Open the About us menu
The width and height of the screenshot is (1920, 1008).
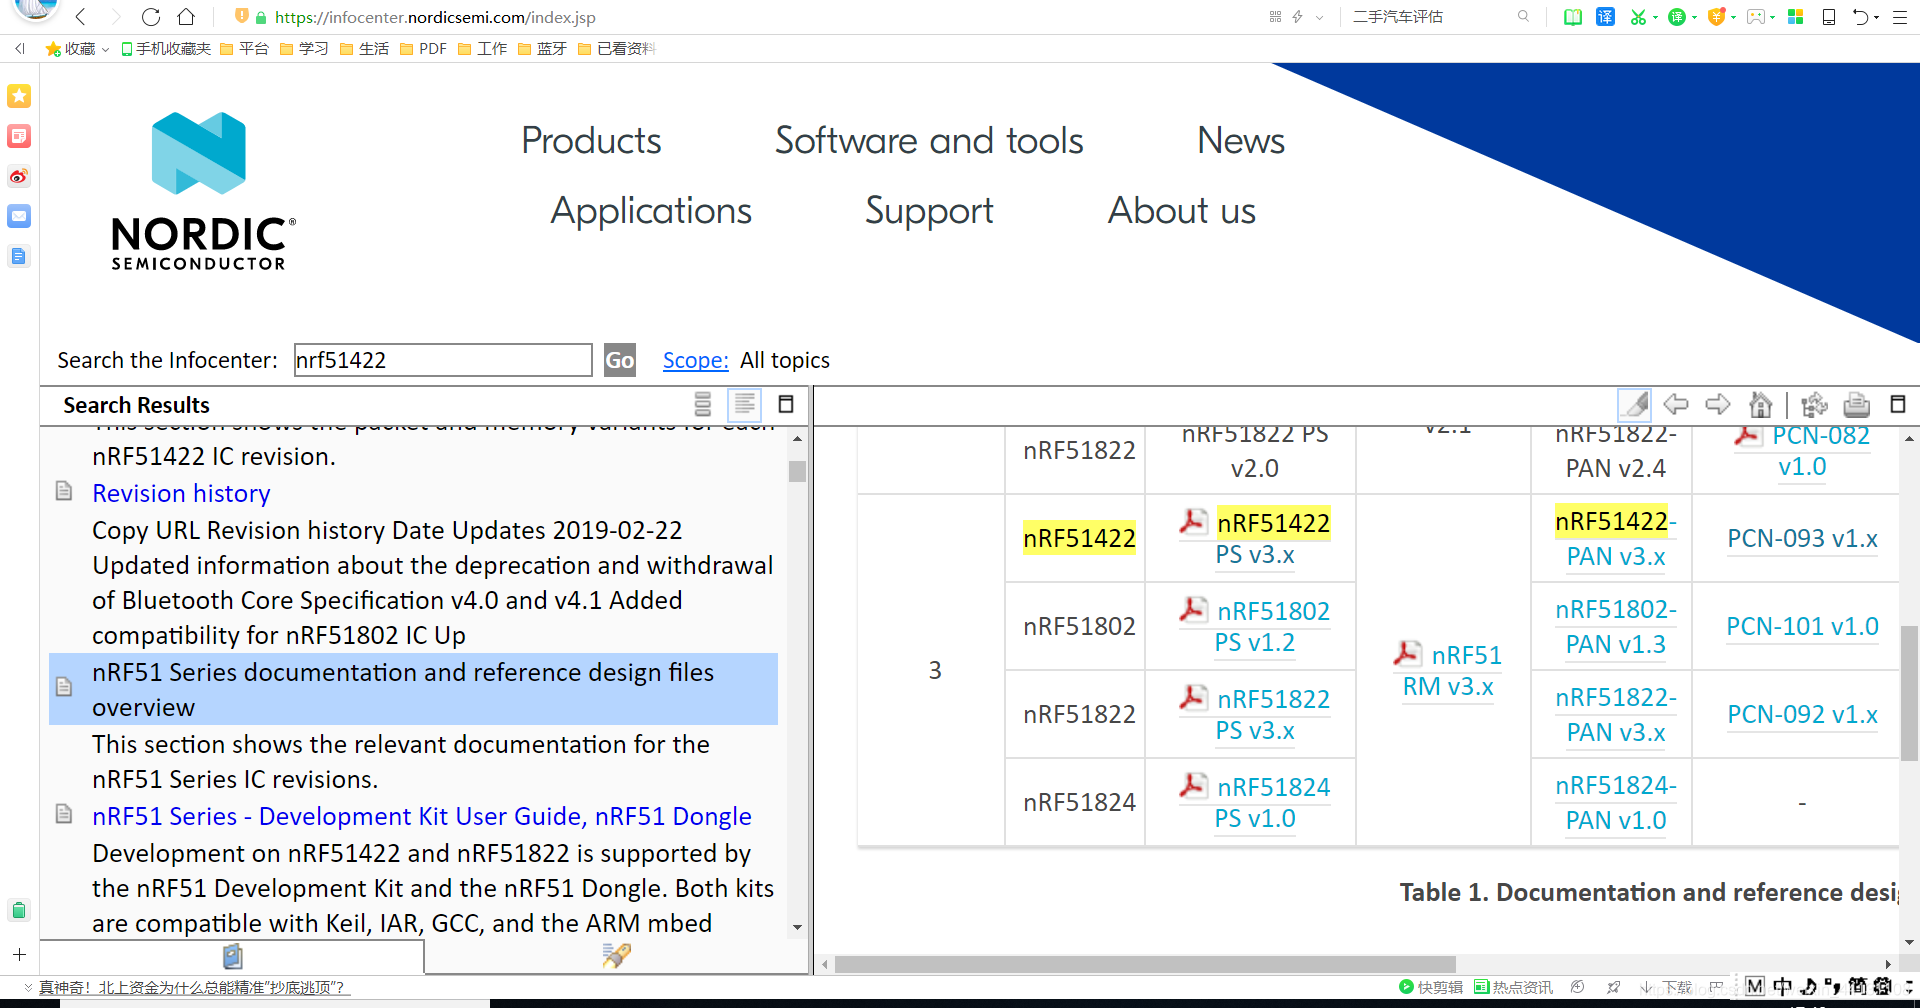pyautogui.click(x=1182, y=211)
